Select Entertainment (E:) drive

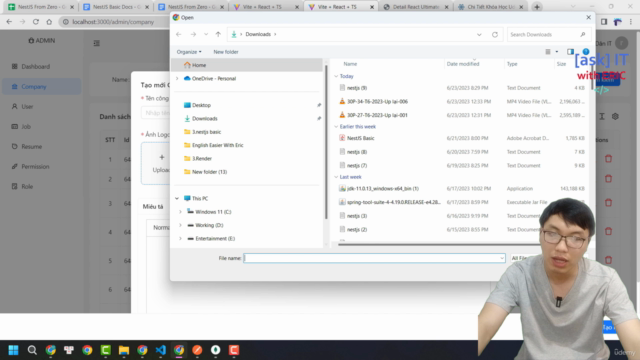(x=211, y=238)
